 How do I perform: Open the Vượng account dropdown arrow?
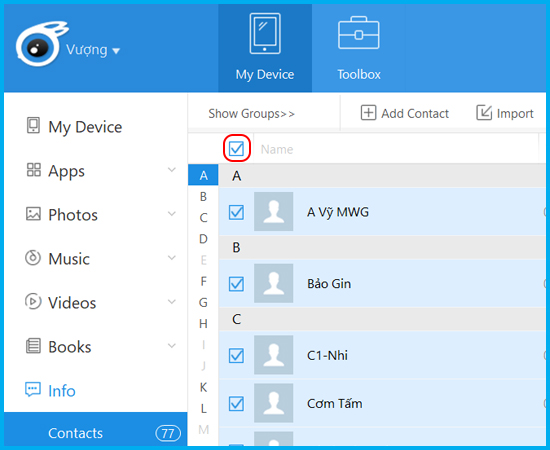116,51
